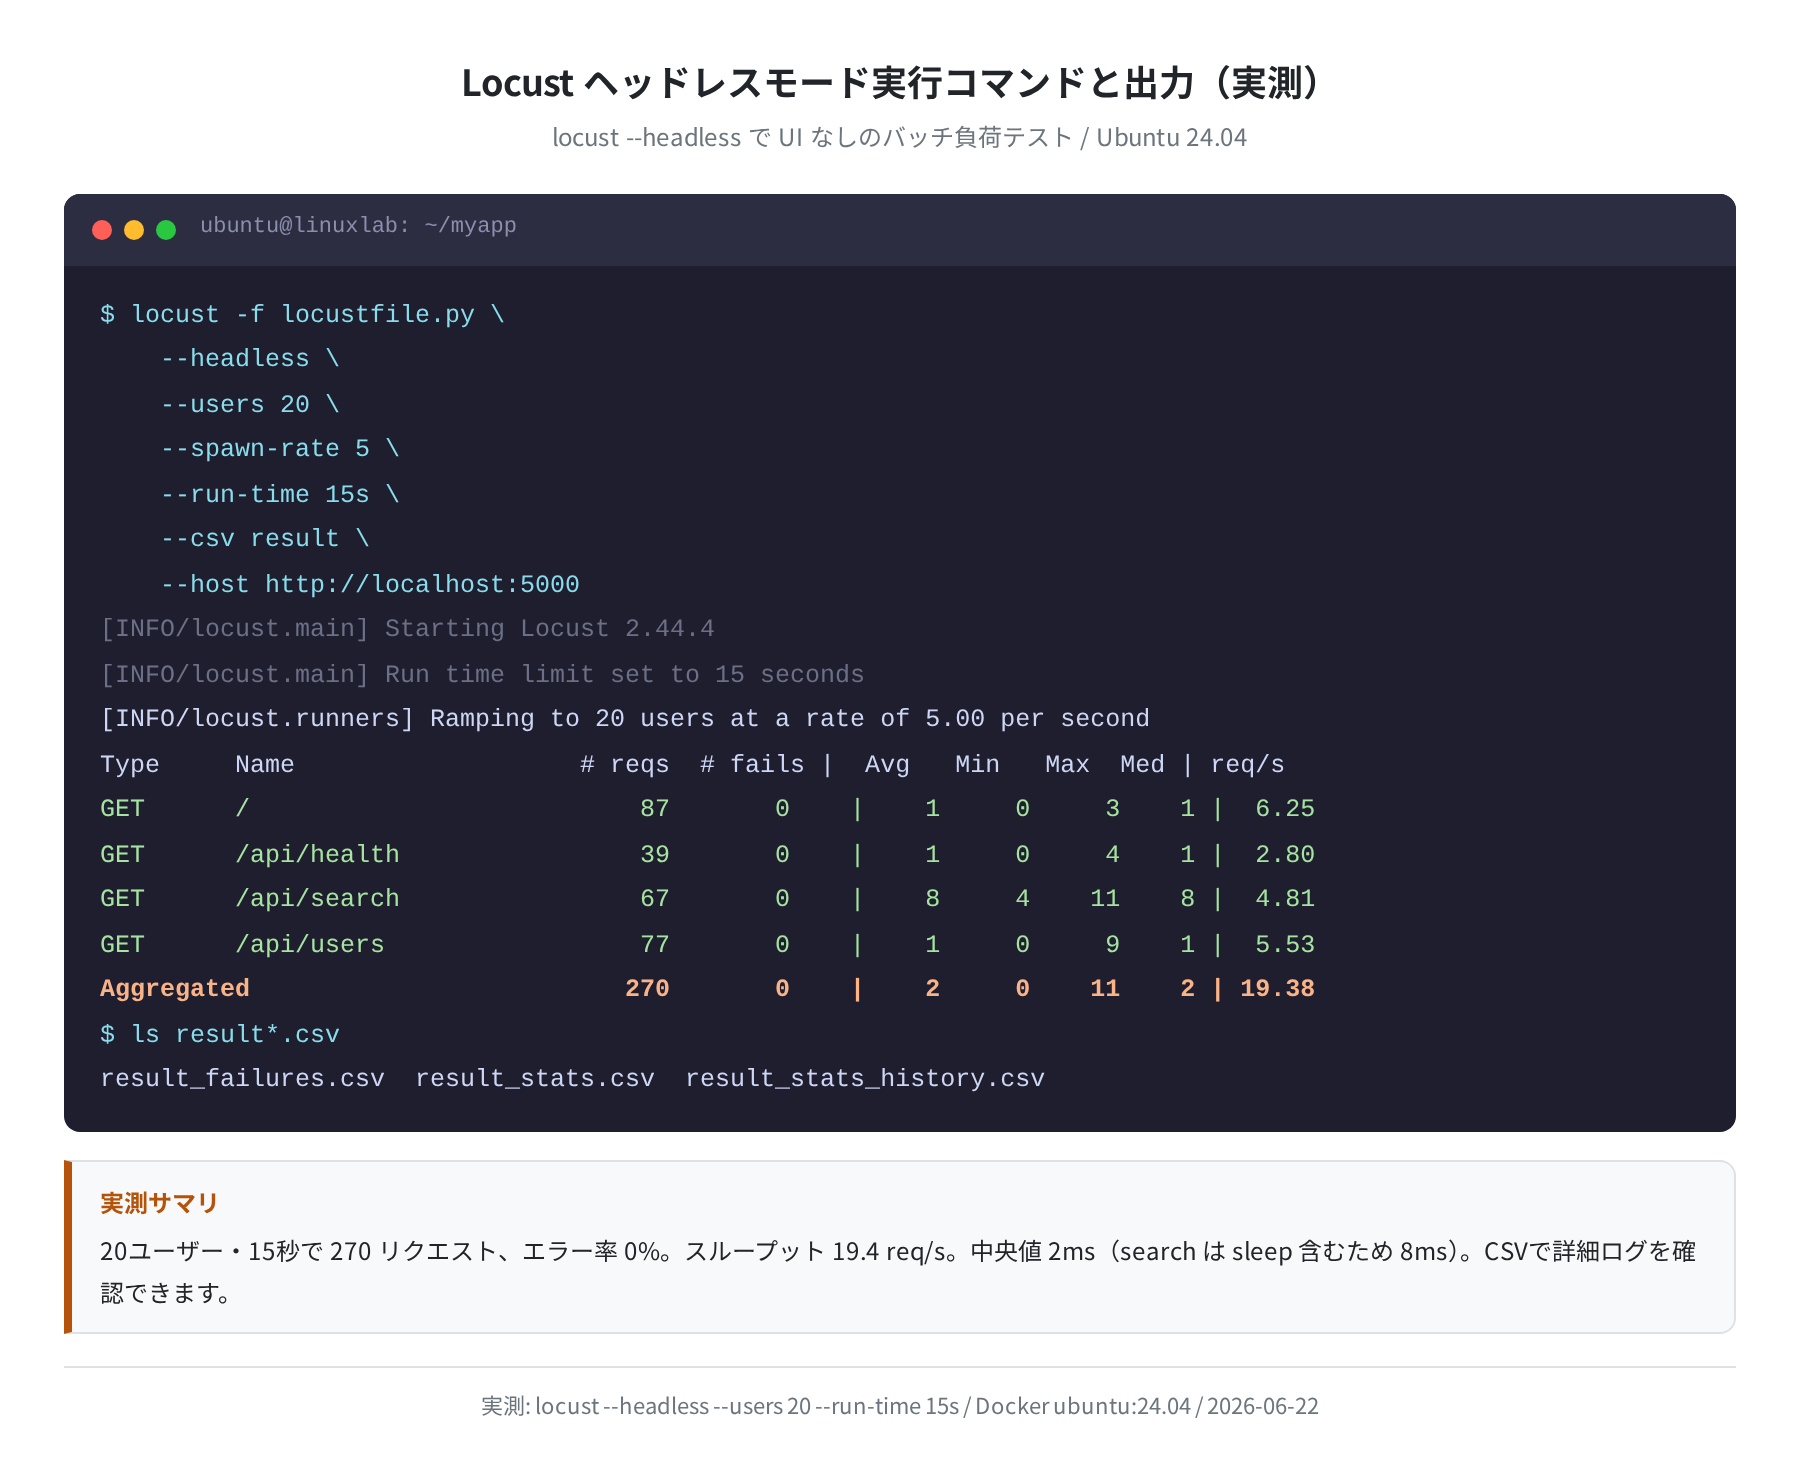Click the '--host http://localhost:5000' line

click(x=370, y=584)
